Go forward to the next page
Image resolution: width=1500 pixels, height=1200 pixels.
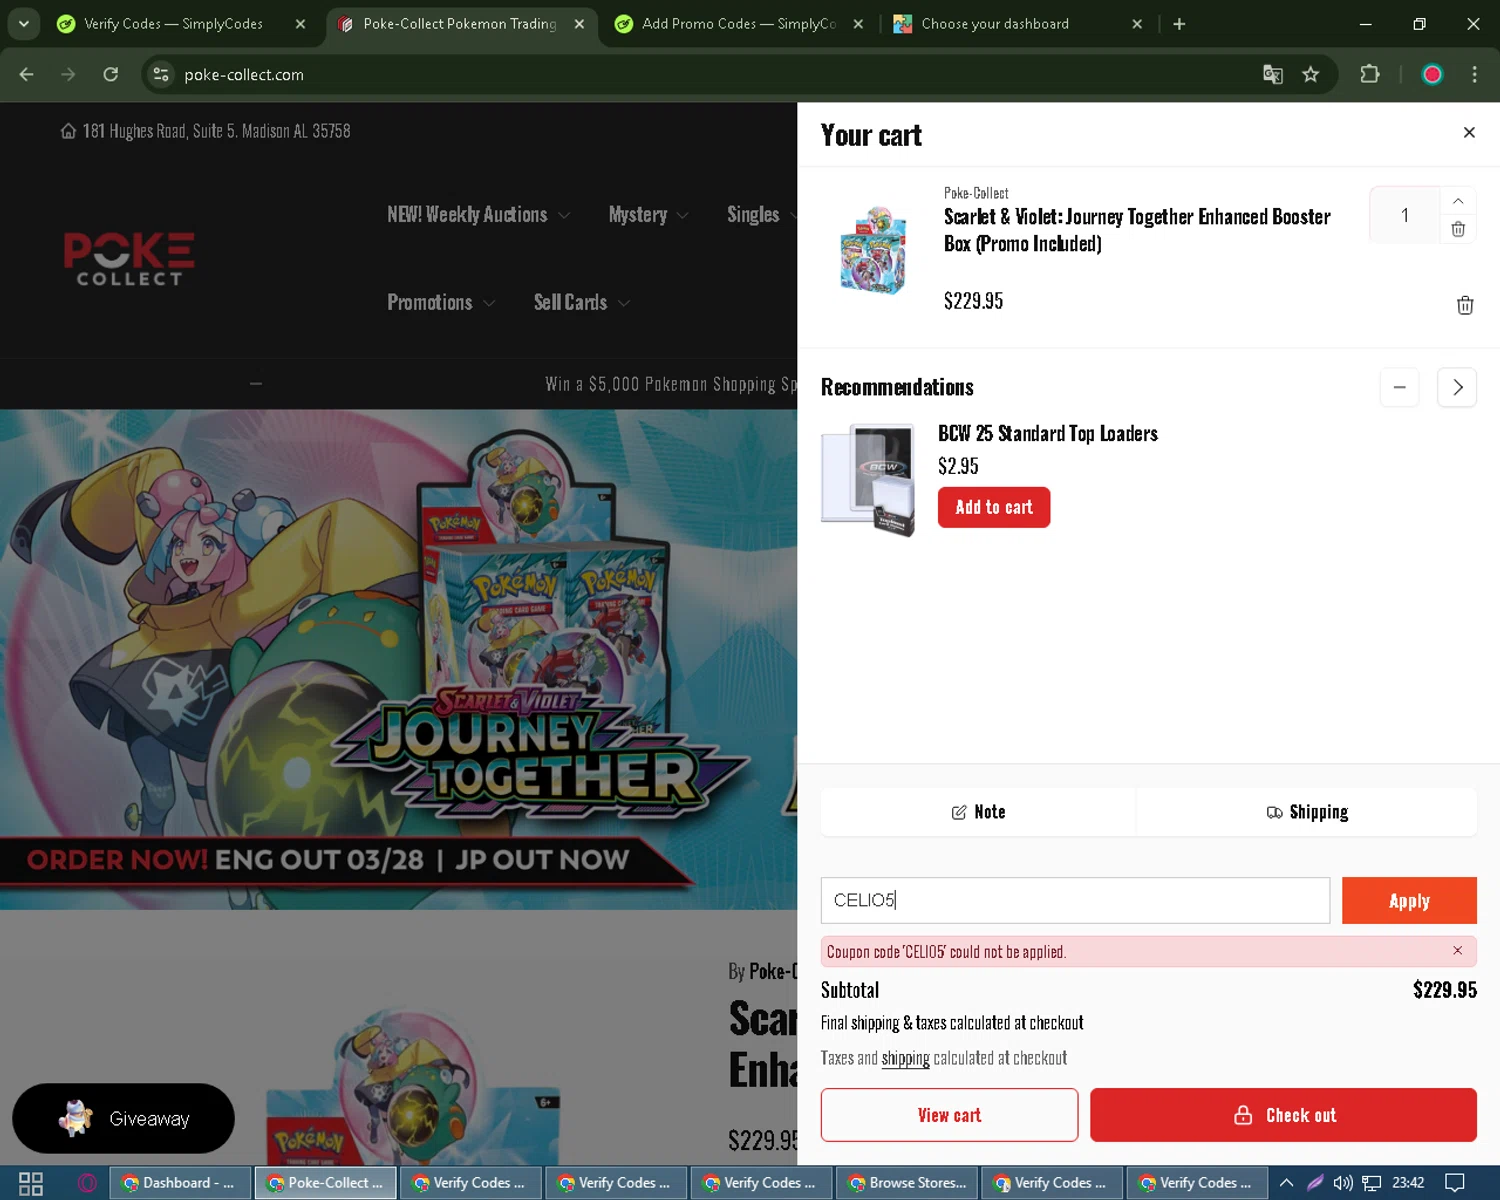click(68, 74)
